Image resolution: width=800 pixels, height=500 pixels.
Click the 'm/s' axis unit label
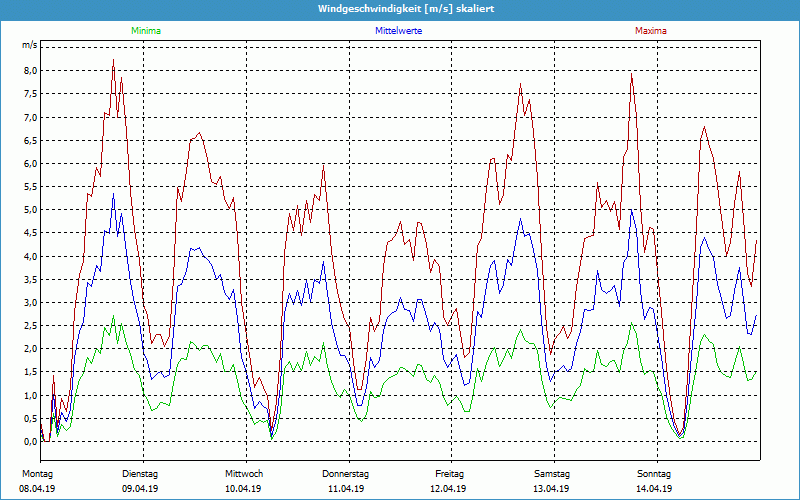pos(30,45)
